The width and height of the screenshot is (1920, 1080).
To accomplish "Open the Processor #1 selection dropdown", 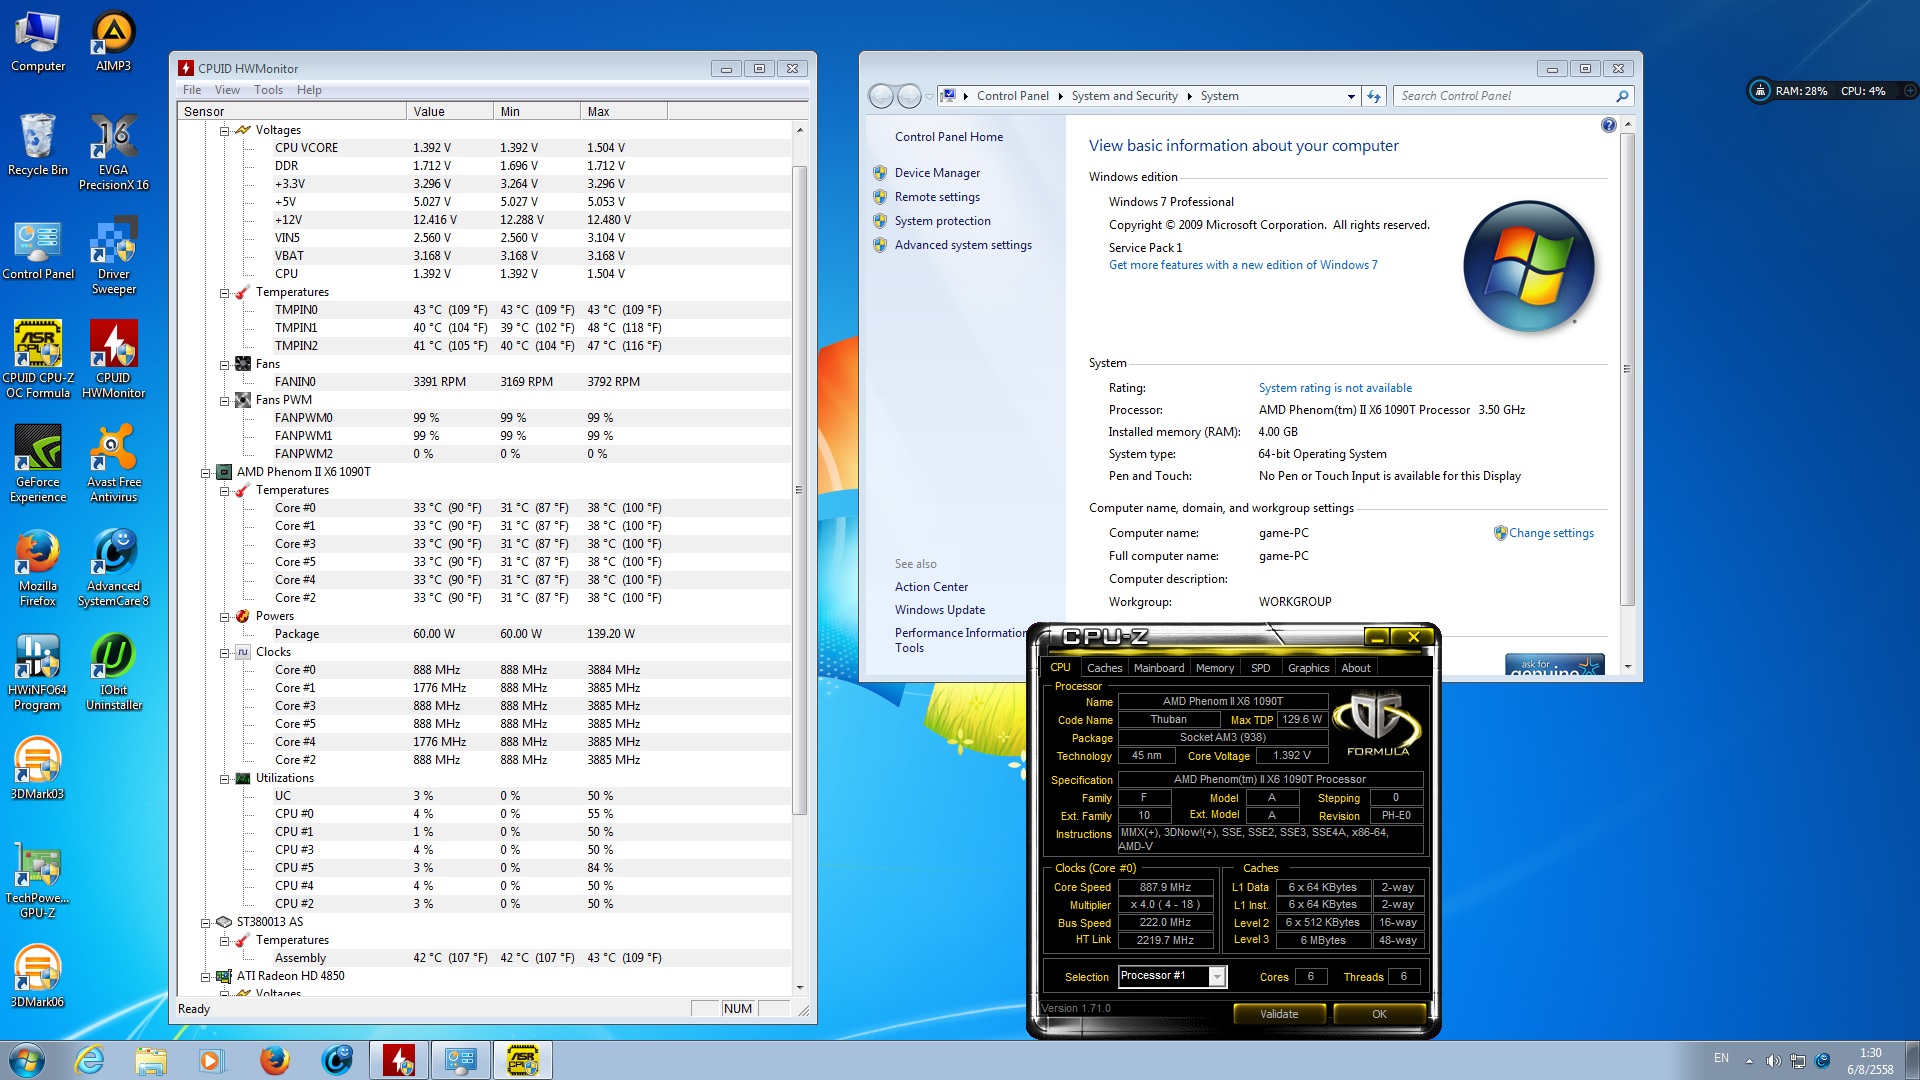I will [1217, 977].
